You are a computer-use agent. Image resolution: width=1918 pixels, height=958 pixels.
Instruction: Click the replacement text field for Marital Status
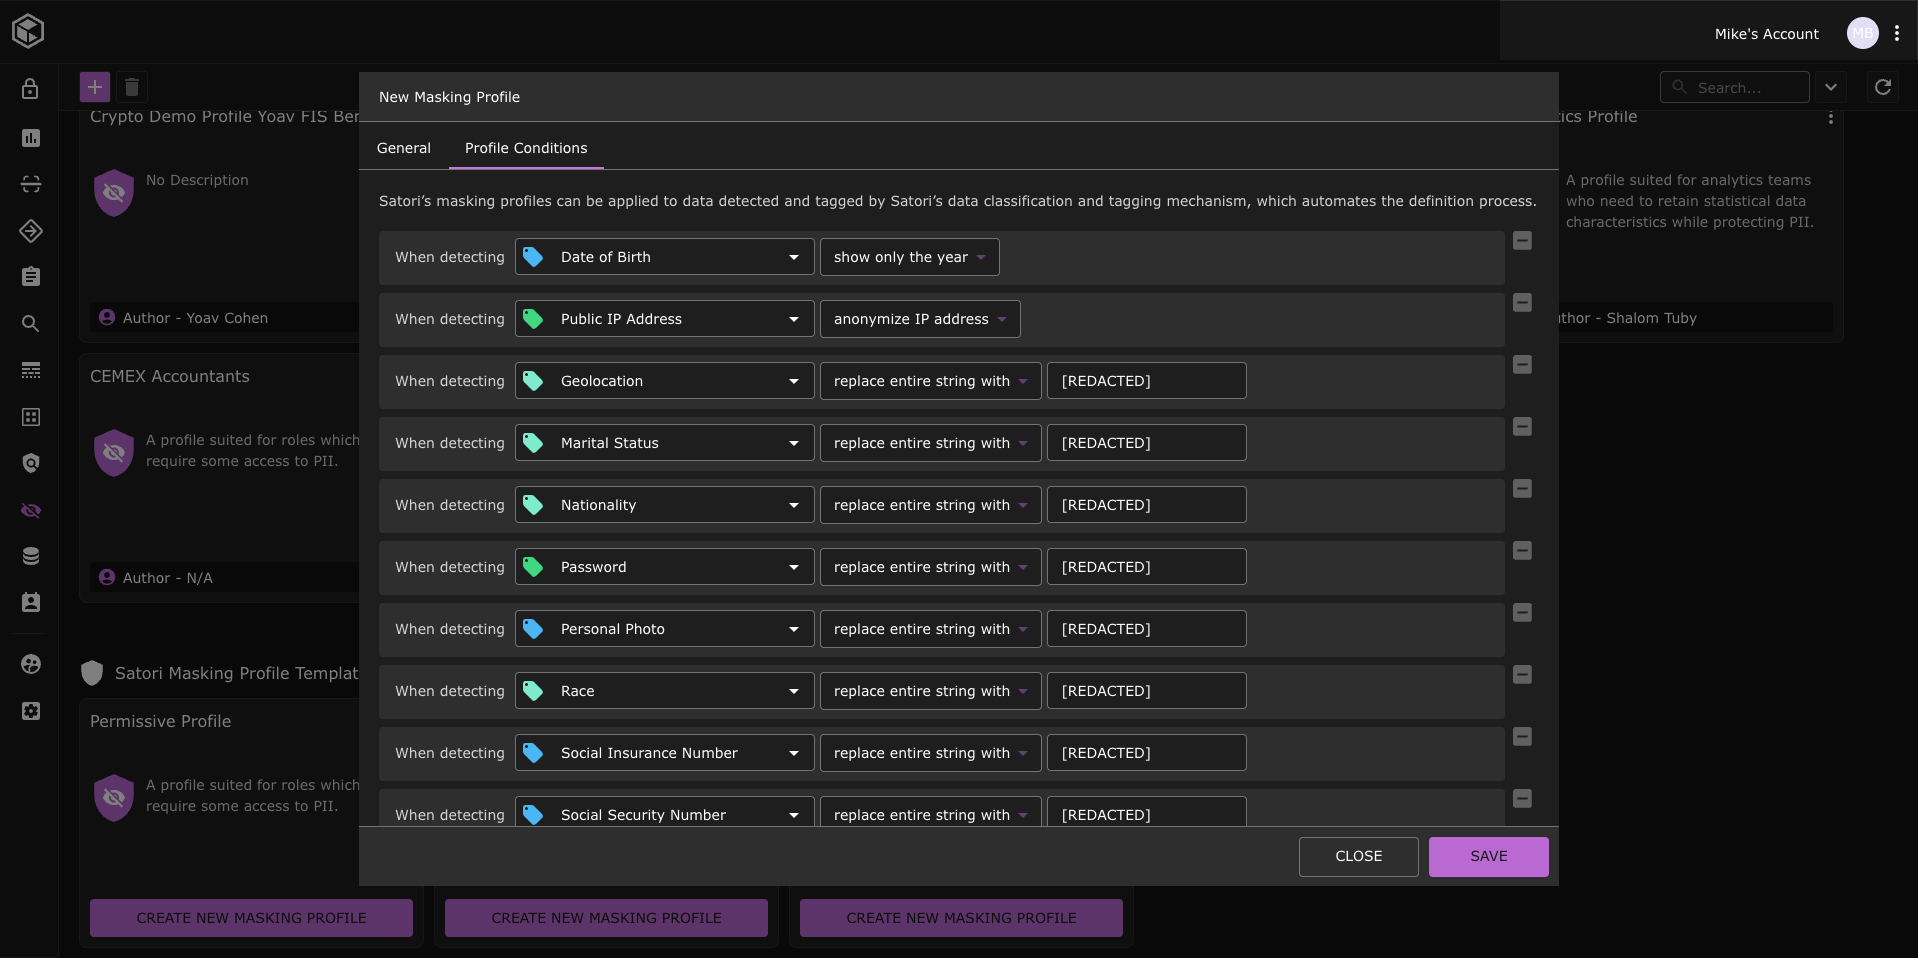pyautogui.click(x=1146, y=443)
